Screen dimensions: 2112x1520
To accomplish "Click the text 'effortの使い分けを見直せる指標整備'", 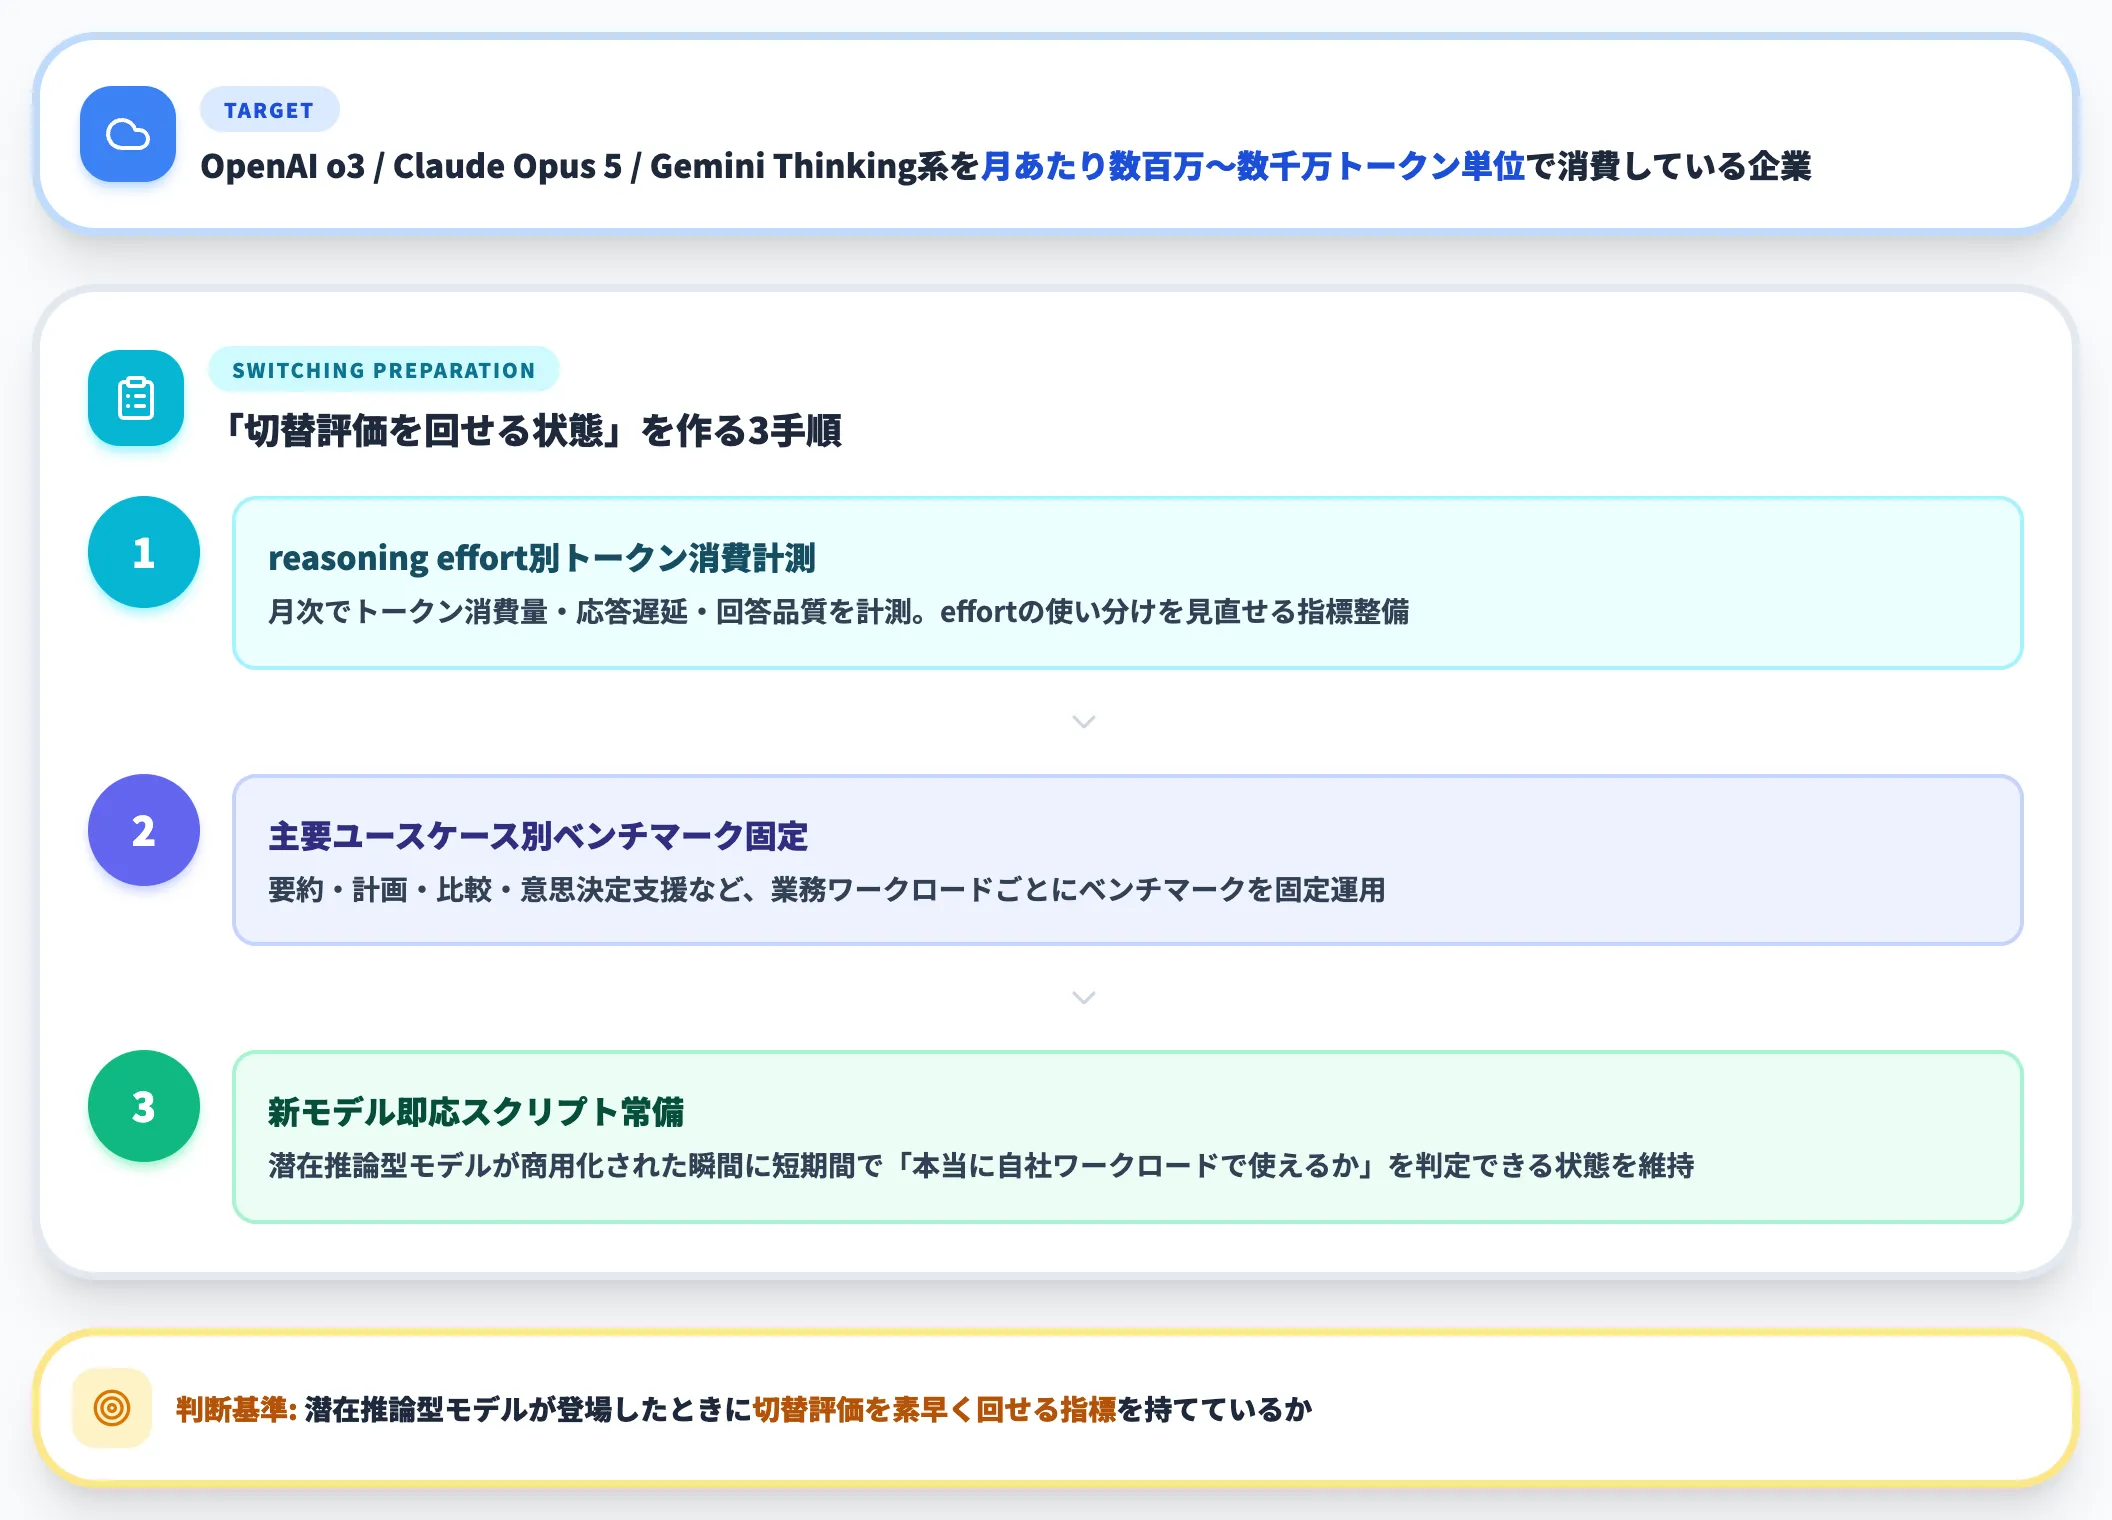I will (1175, 611).
